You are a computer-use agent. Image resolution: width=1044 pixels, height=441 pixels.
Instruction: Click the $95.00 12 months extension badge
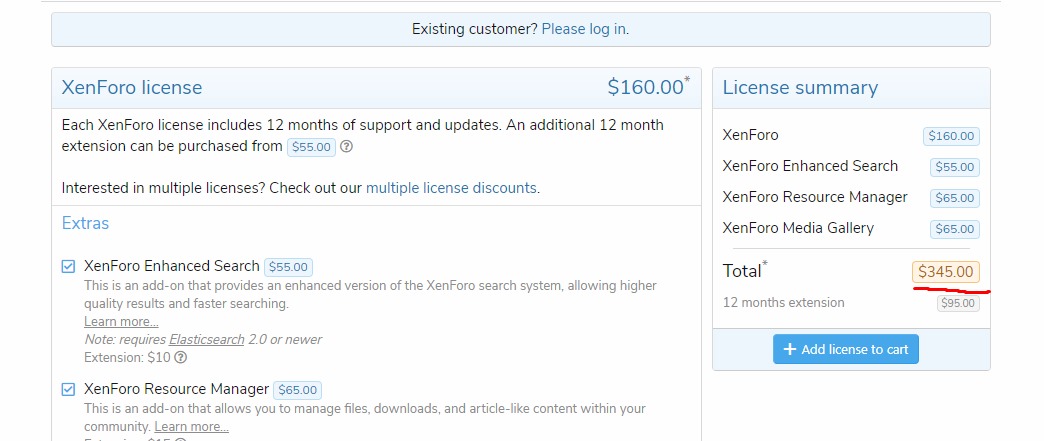point(957,304)
